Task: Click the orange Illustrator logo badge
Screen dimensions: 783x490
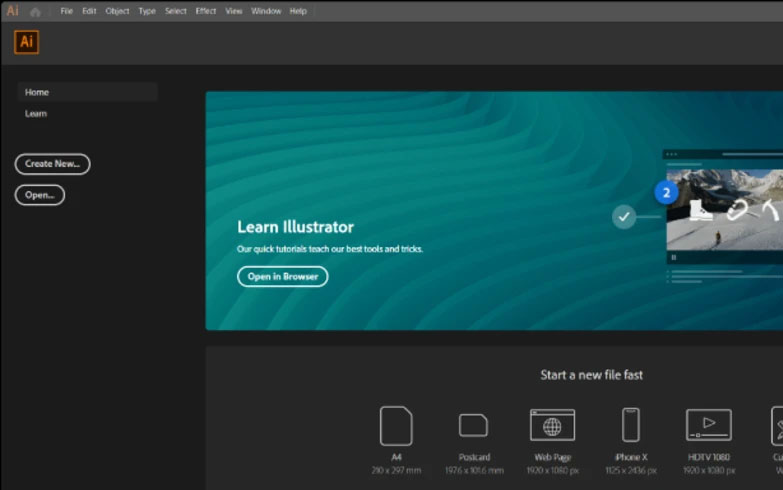Action: coord(26,42)
